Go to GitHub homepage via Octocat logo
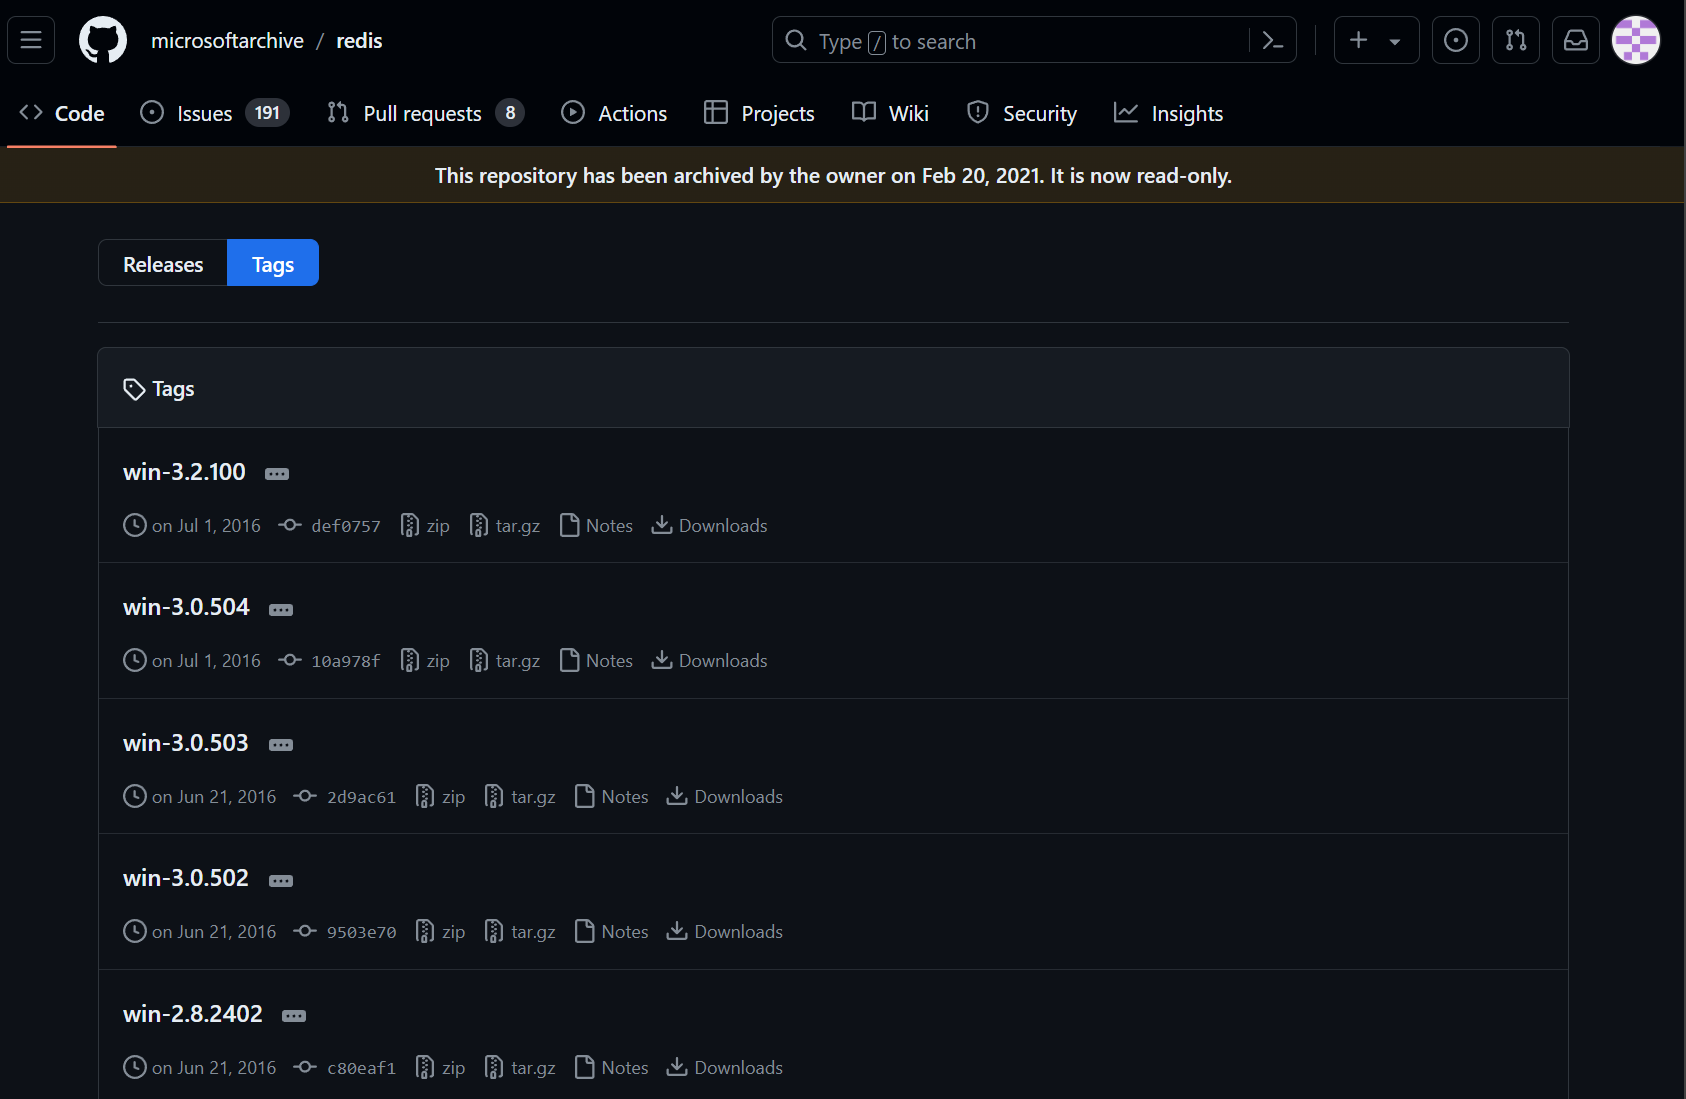 click(103, 40)
